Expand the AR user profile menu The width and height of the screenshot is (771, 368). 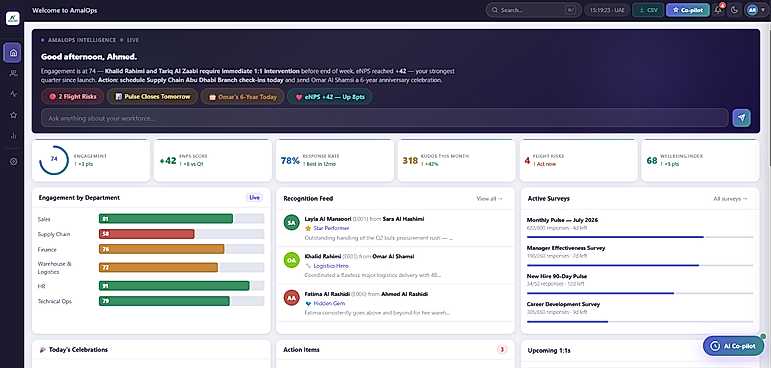click(x=755, y=10)
